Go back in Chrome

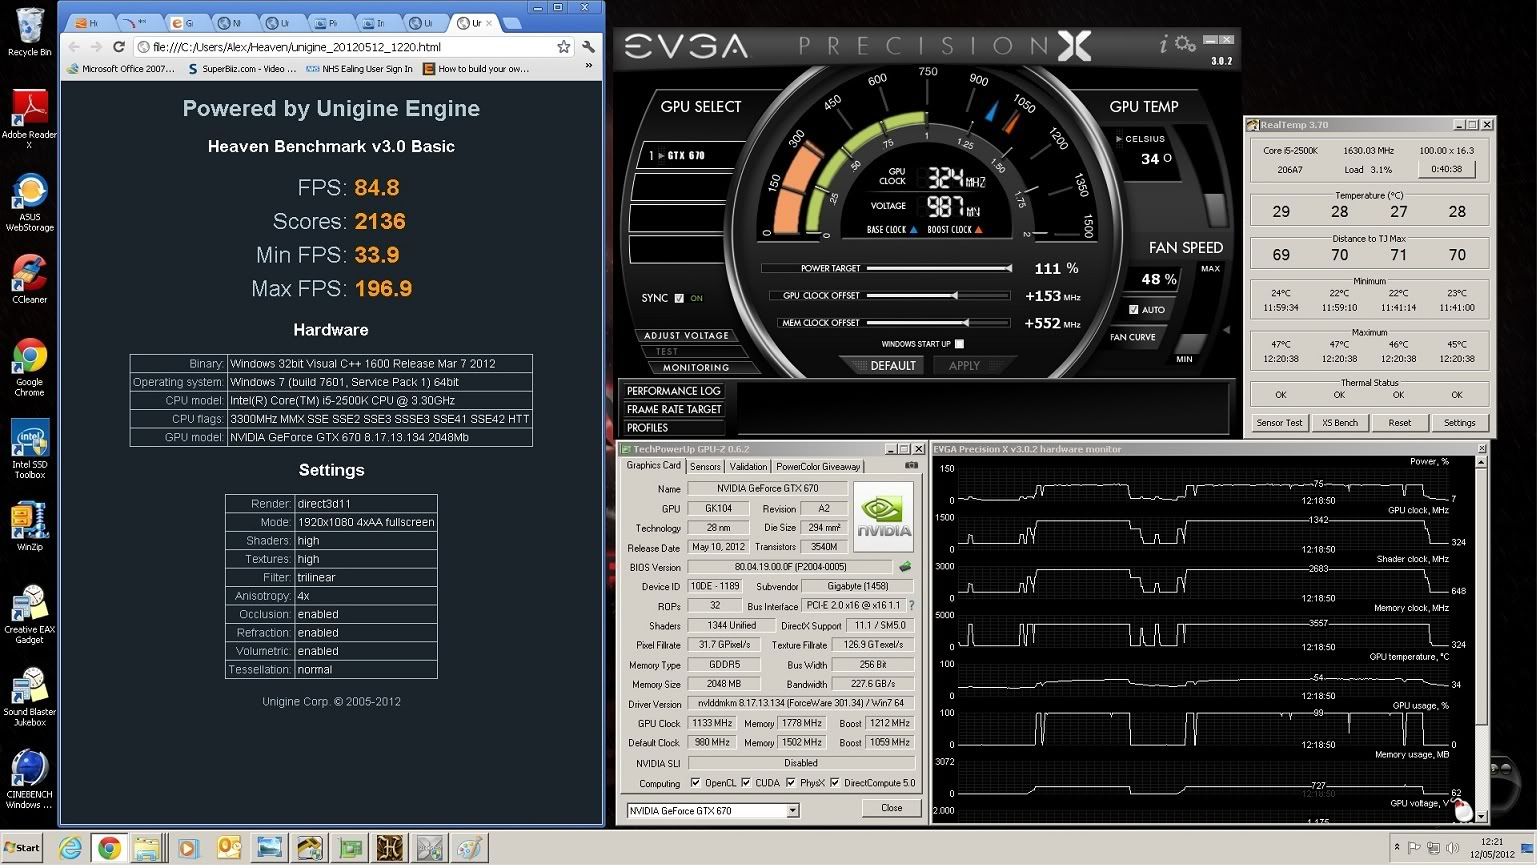[x=75, y=47]
